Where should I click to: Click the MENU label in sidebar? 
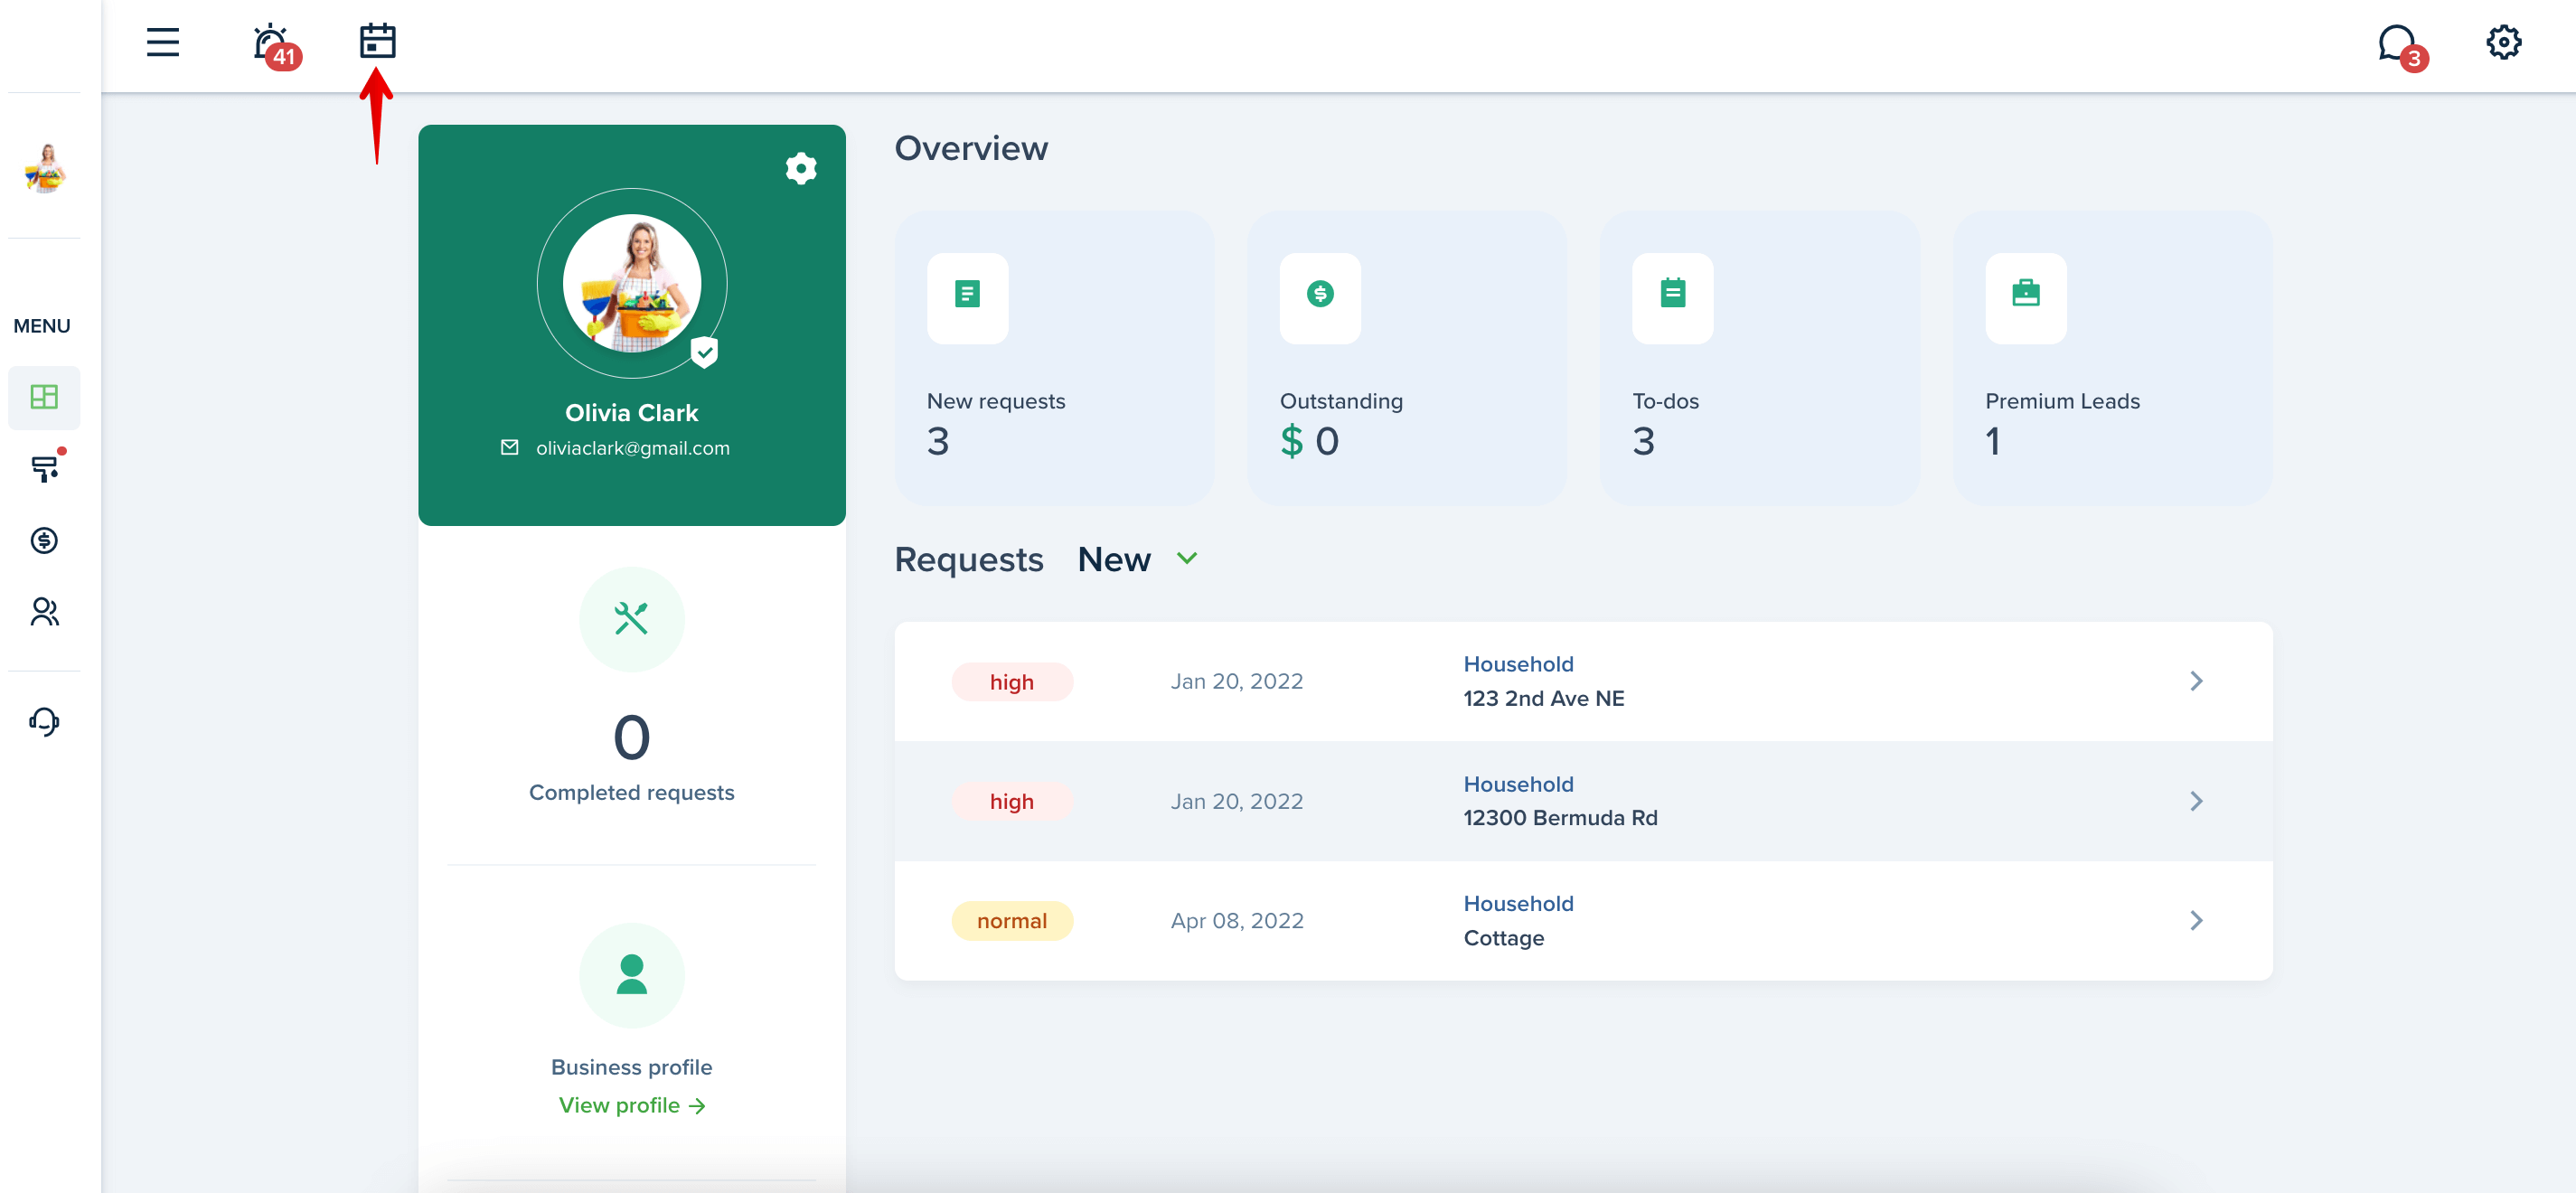(42, 326)
